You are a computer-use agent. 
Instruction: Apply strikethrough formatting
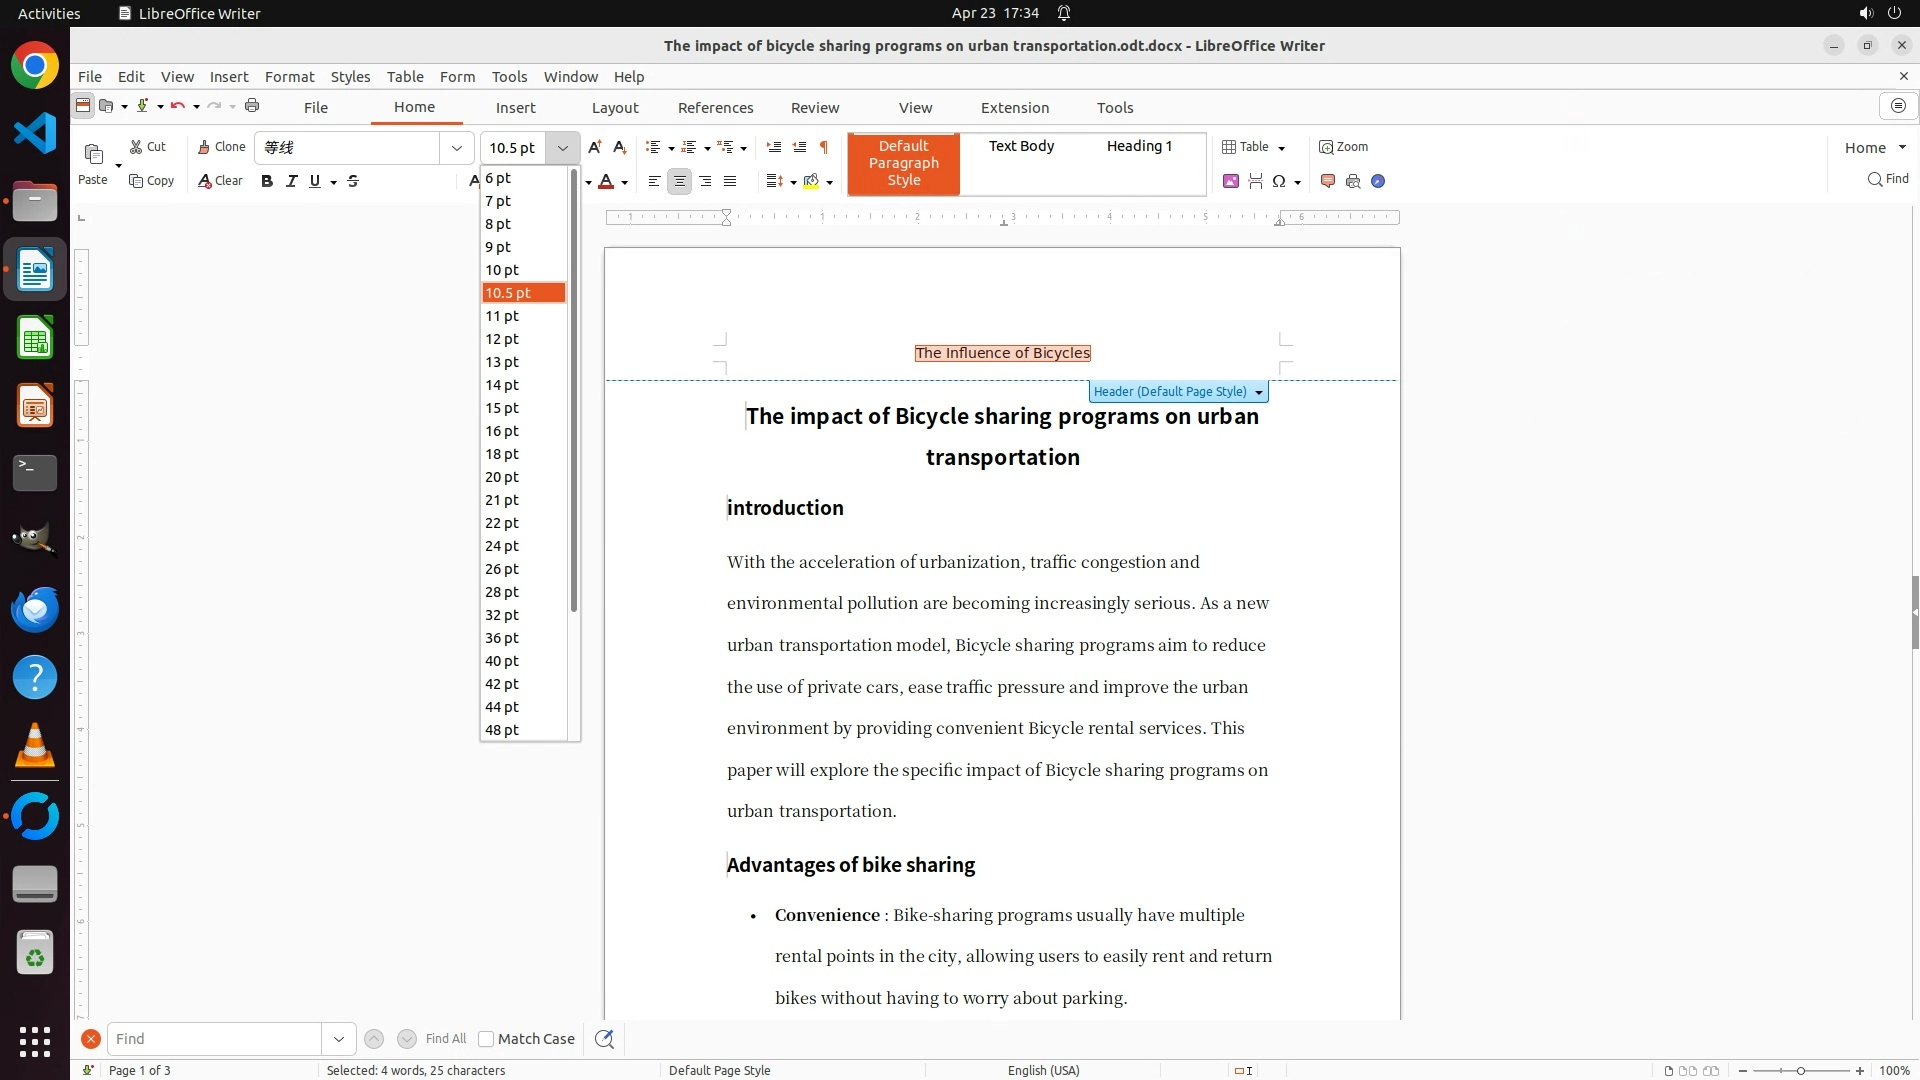pos(353,181)
